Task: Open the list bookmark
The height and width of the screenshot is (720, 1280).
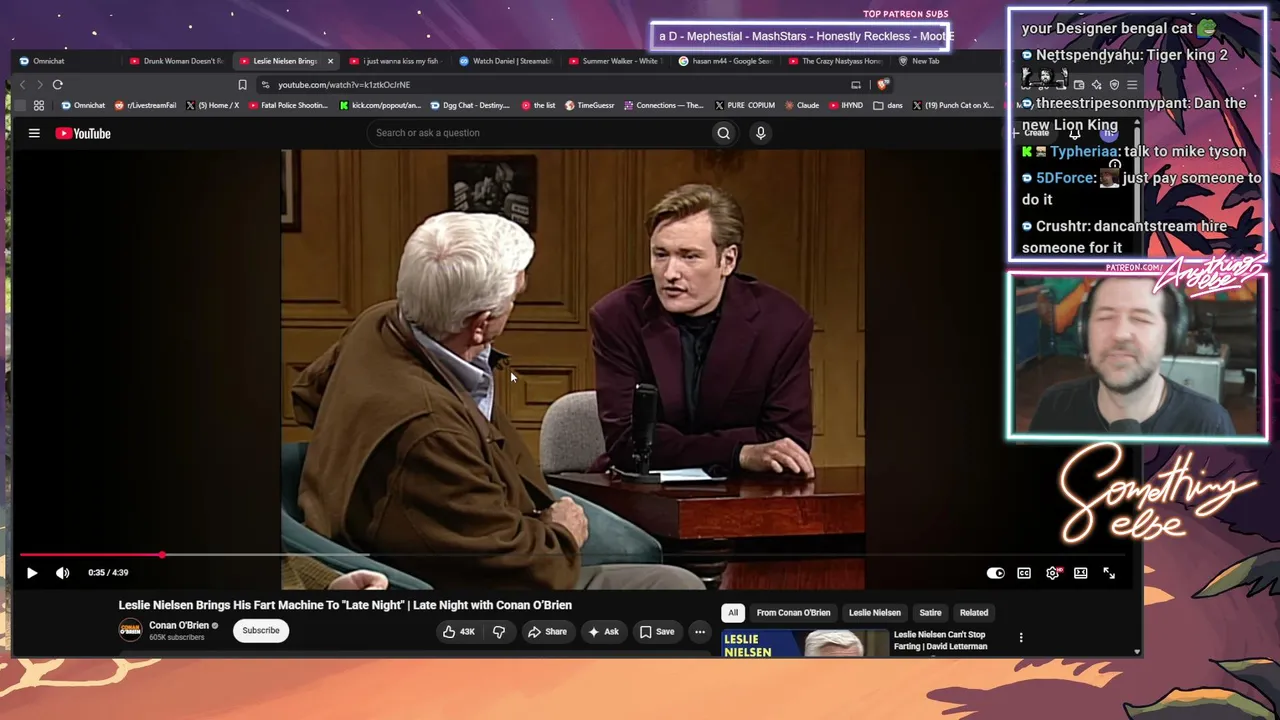Action: click(539, 105)
